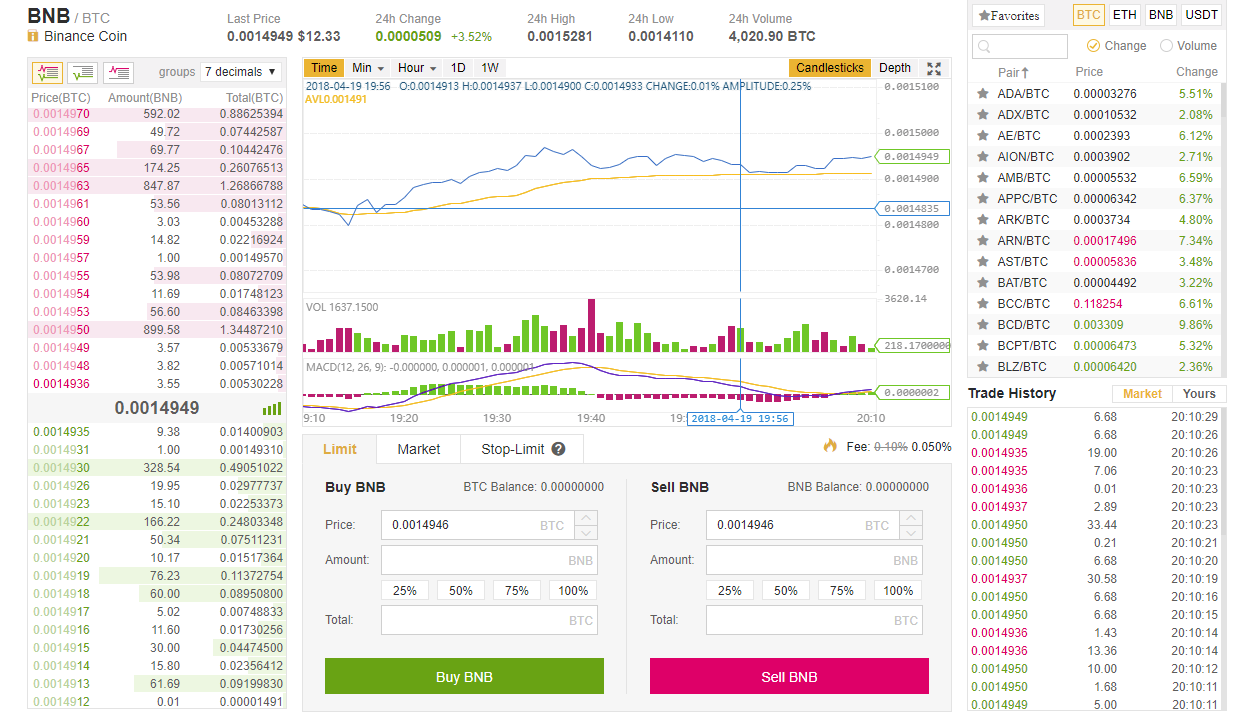Star the BAT/BTC pair
Image resolution: width=1259 pixels, height=726 pixels.
coord(983,282)
